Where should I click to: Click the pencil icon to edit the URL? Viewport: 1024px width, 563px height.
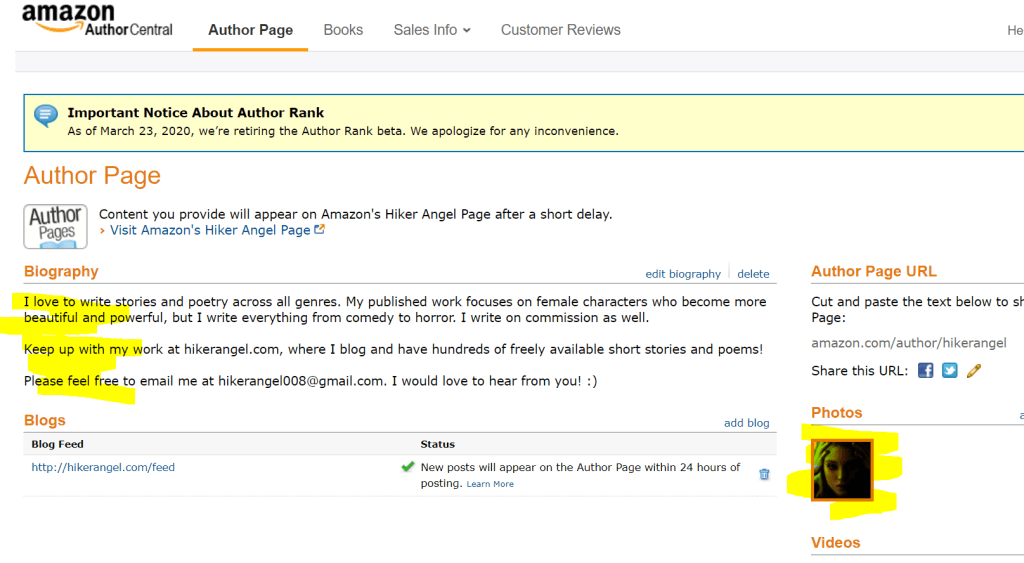(x=974, y=371)
